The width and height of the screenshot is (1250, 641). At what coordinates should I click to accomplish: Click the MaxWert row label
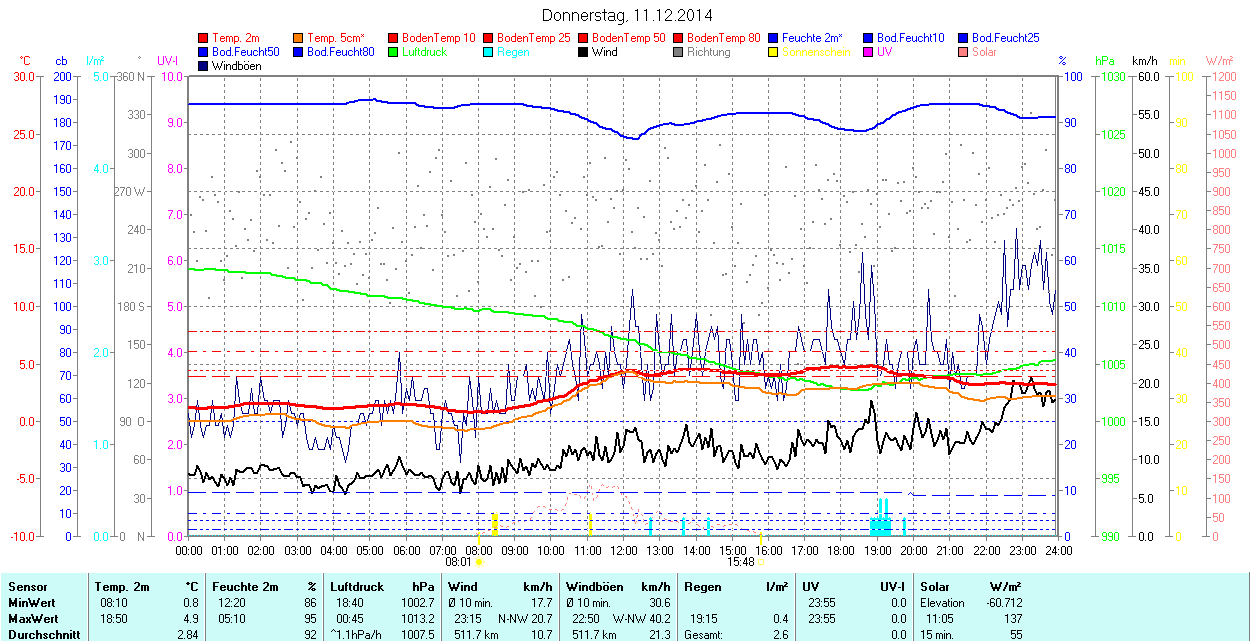coord(34,619)
